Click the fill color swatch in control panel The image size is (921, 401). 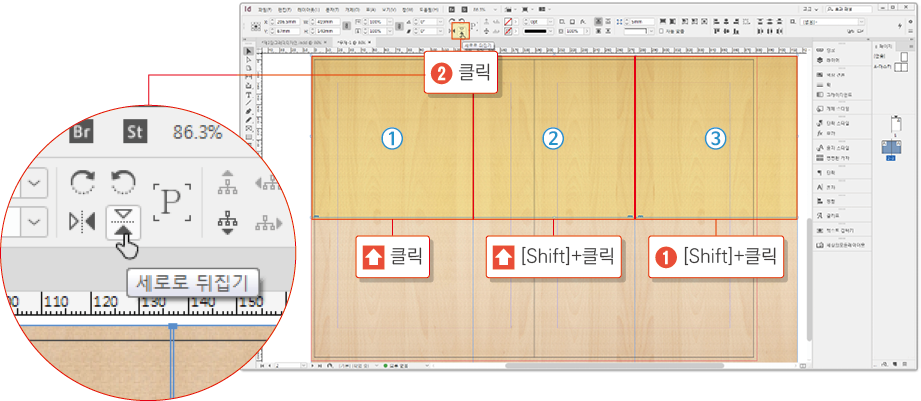(508, 22)
